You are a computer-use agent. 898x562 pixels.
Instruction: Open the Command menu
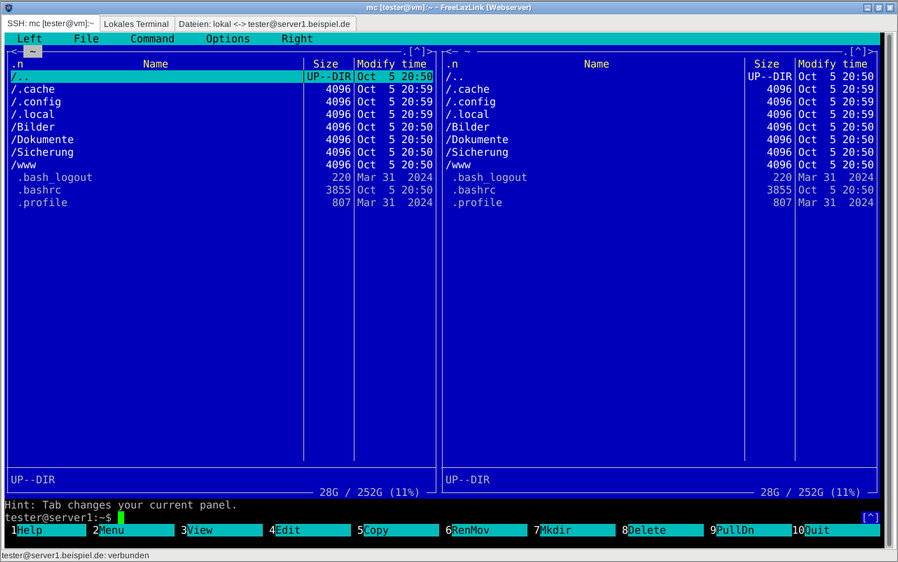152,39
